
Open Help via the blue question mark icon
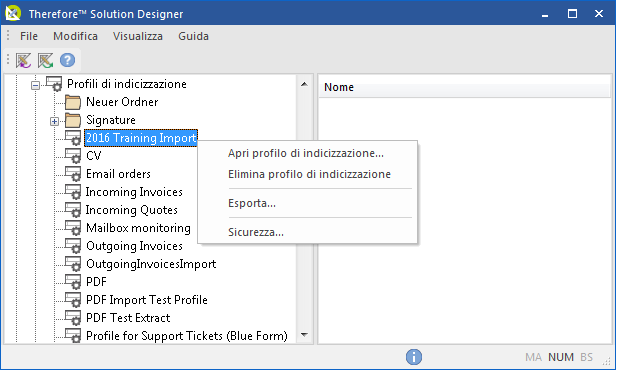pos(67,60)
